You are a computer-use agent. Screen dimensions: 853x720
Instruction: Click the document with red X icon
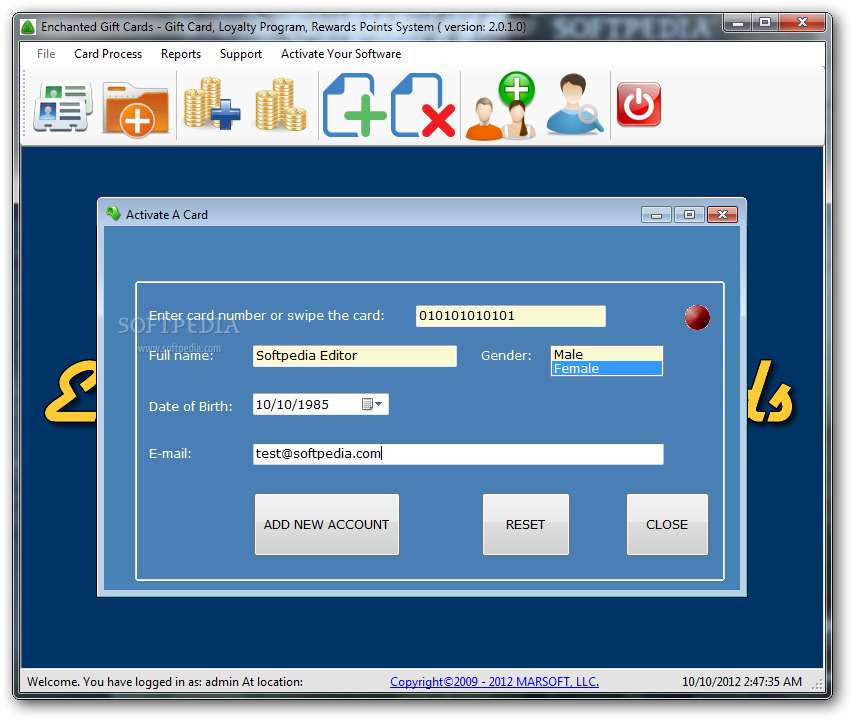423,105
